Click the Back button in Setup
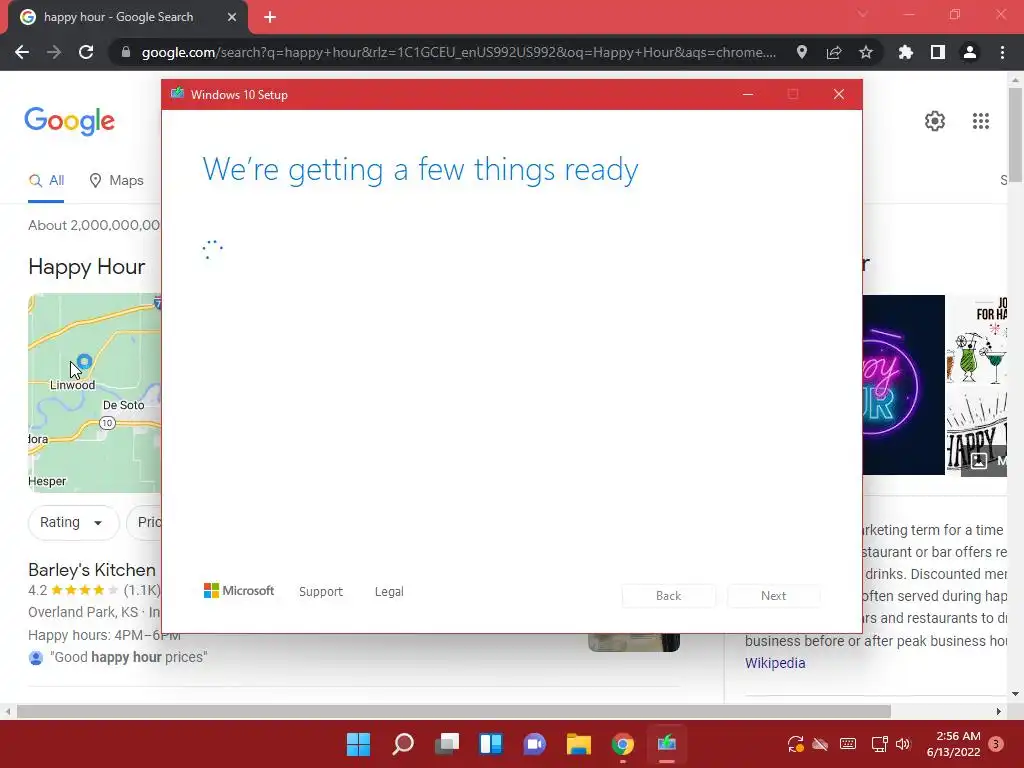 669,596
